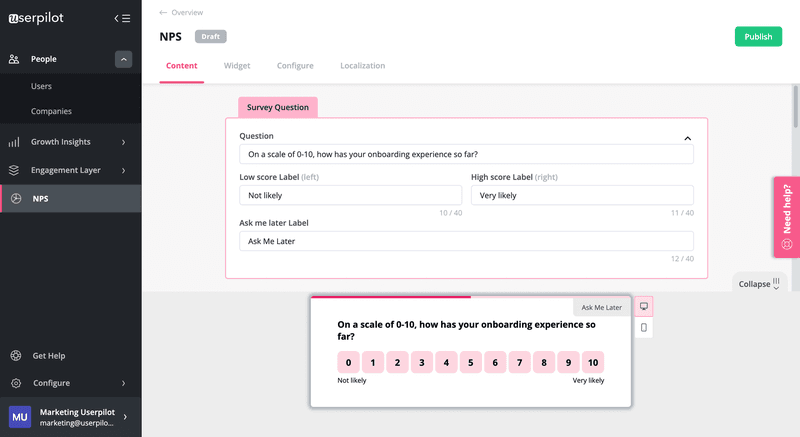The width and height of the screenshot is (800, 437).
Task: Click the preview question text
Action: click(x=466, y=330)
